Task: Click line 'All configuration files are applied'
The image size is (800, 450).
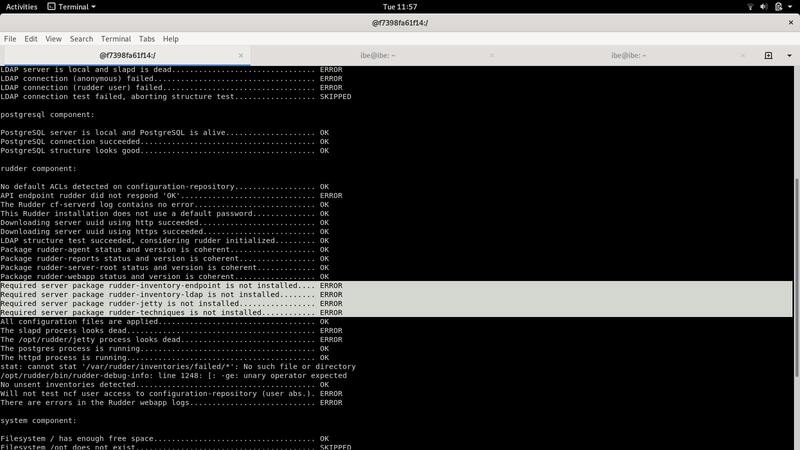Action: click(164, 321)
